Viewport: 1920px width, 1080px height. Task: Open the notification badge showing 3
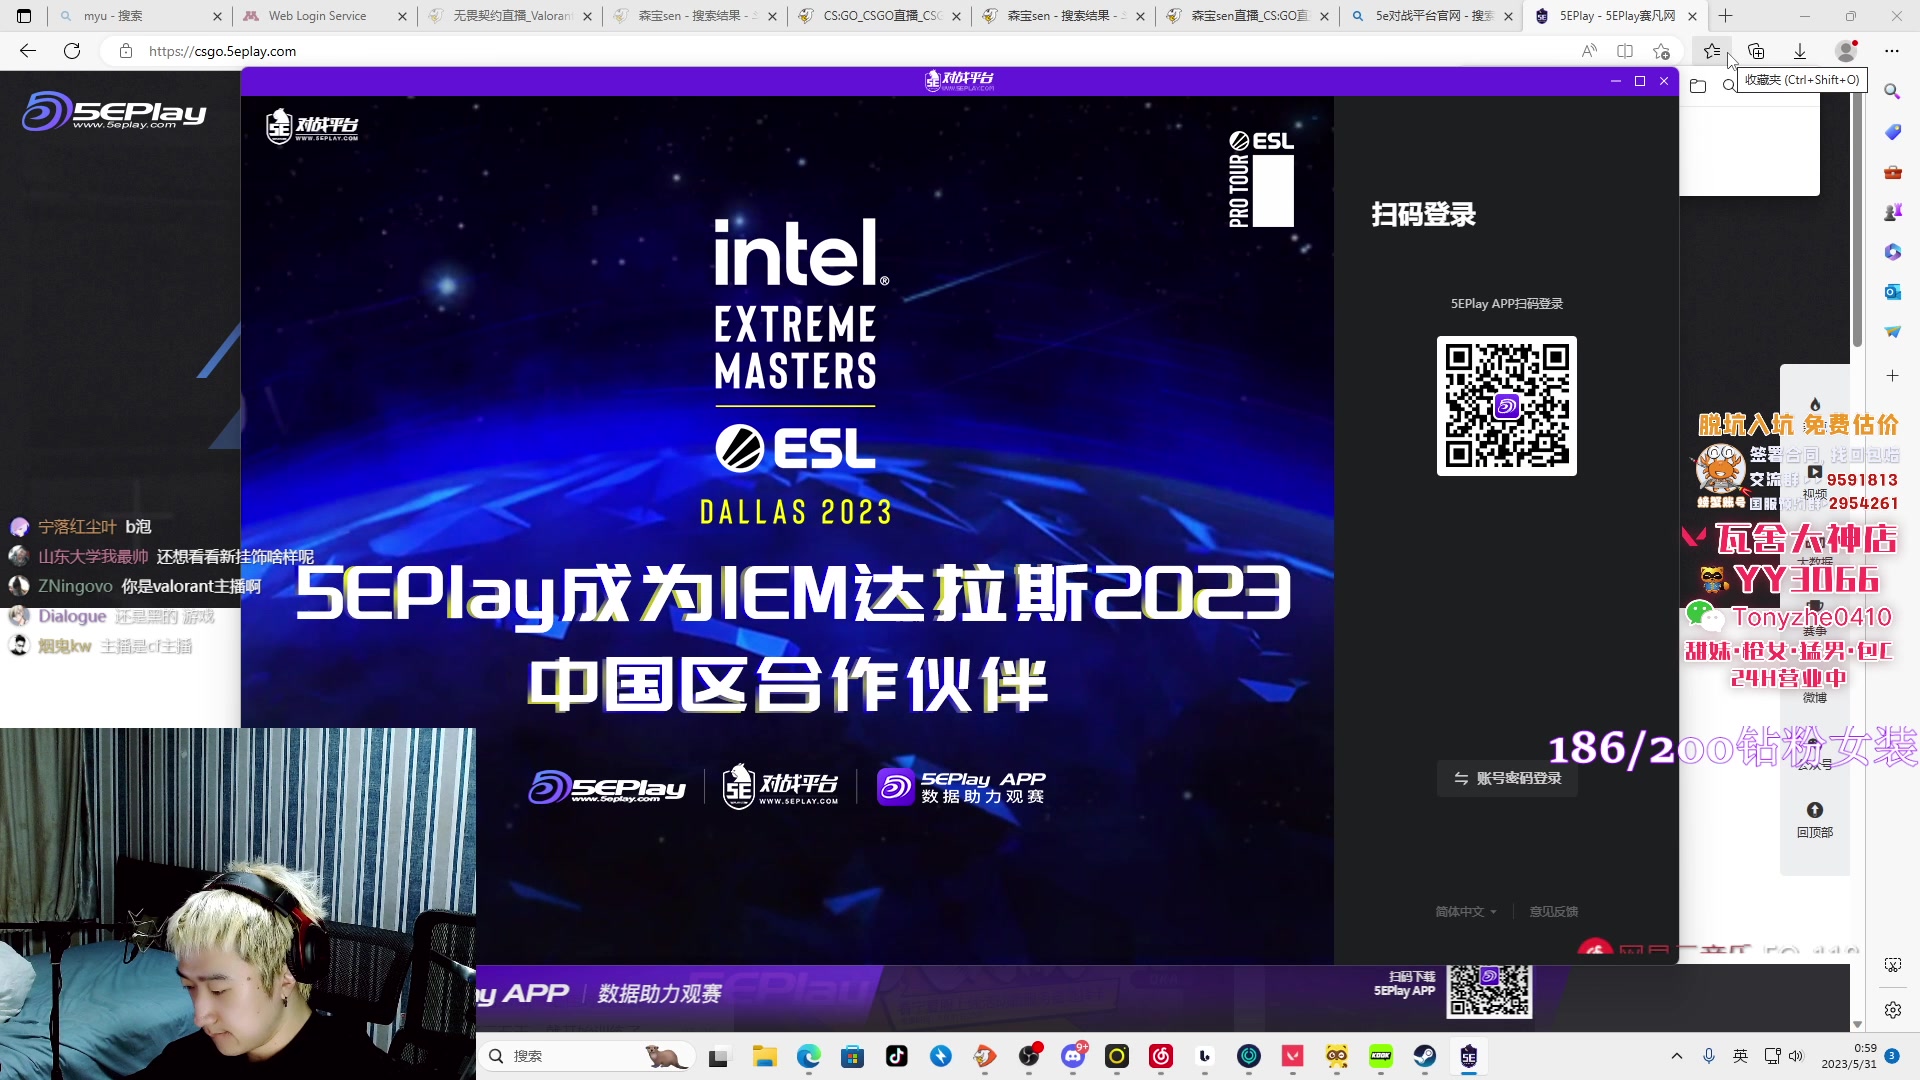[1892, 1056]
